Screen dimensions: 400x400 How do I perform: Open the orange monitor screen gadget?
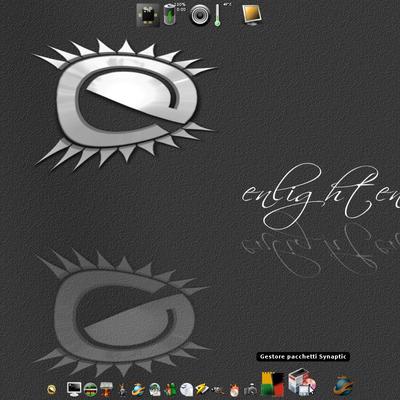tap(252, 14)
